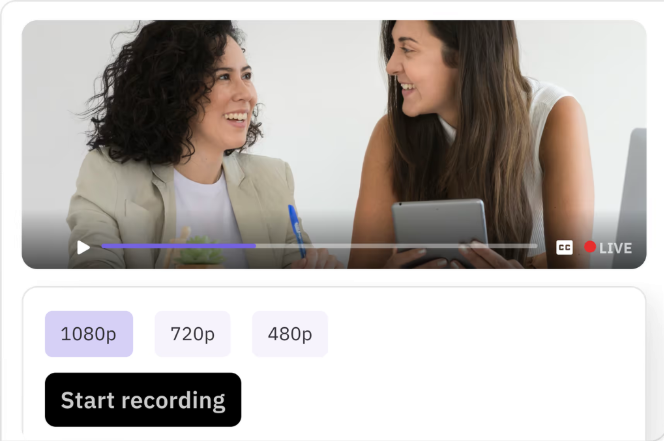Click the small succulent plant in video
The image size is (666, 441).
[200, 252]
